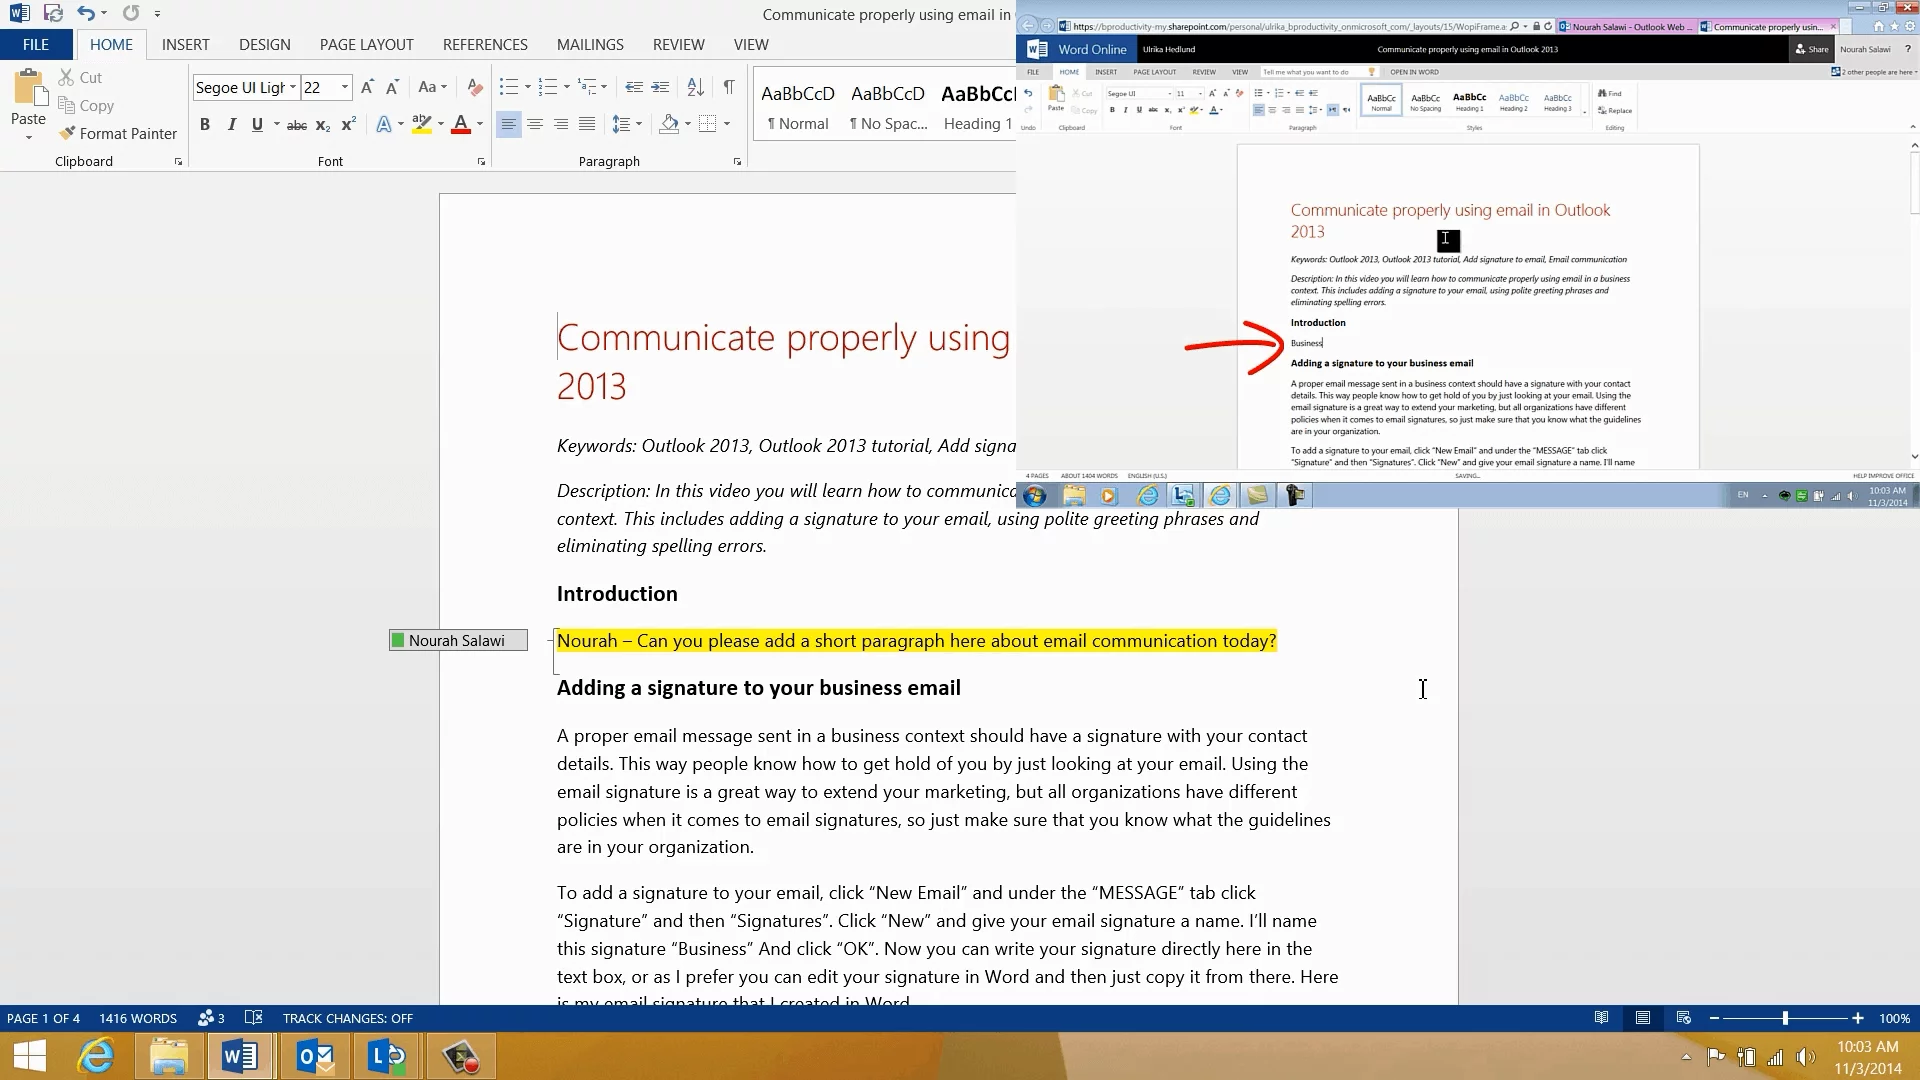Open the font size dropdown
This screenshot has height=1080, width=1920.
point(345,87)
